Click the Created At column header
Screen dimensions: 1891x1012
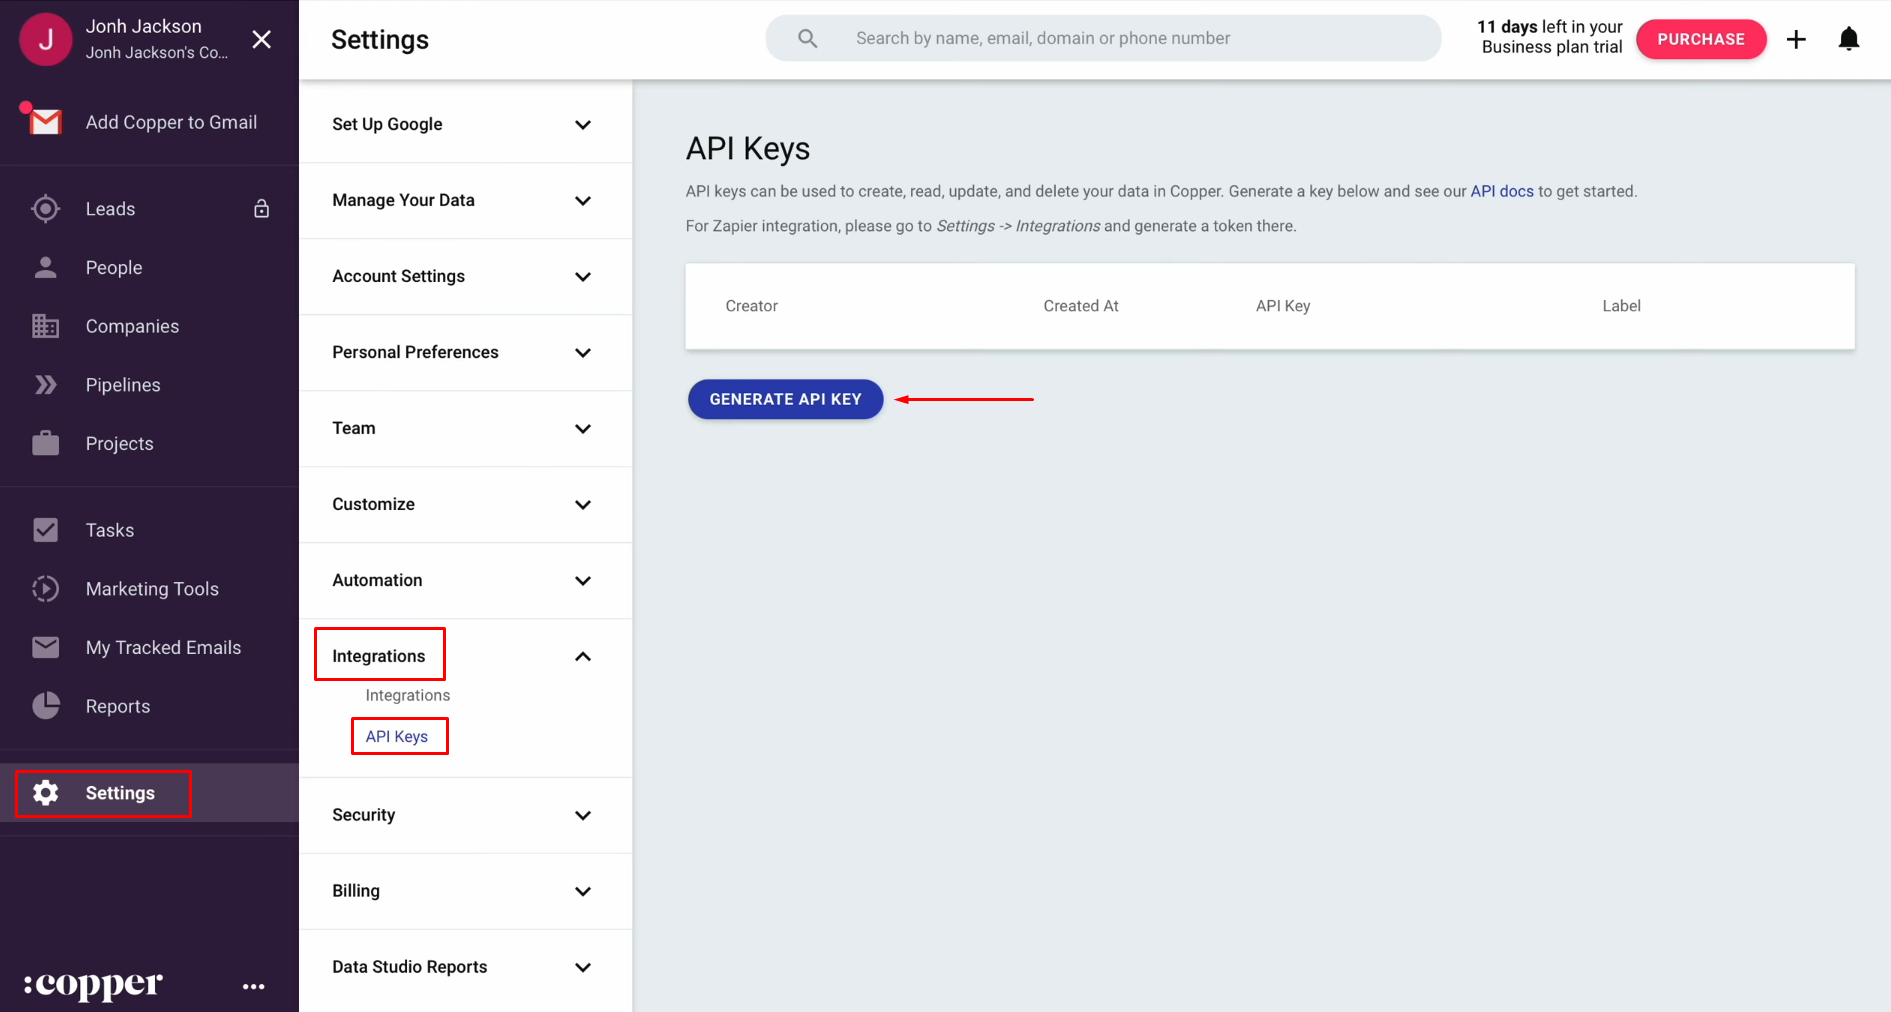1081,306
